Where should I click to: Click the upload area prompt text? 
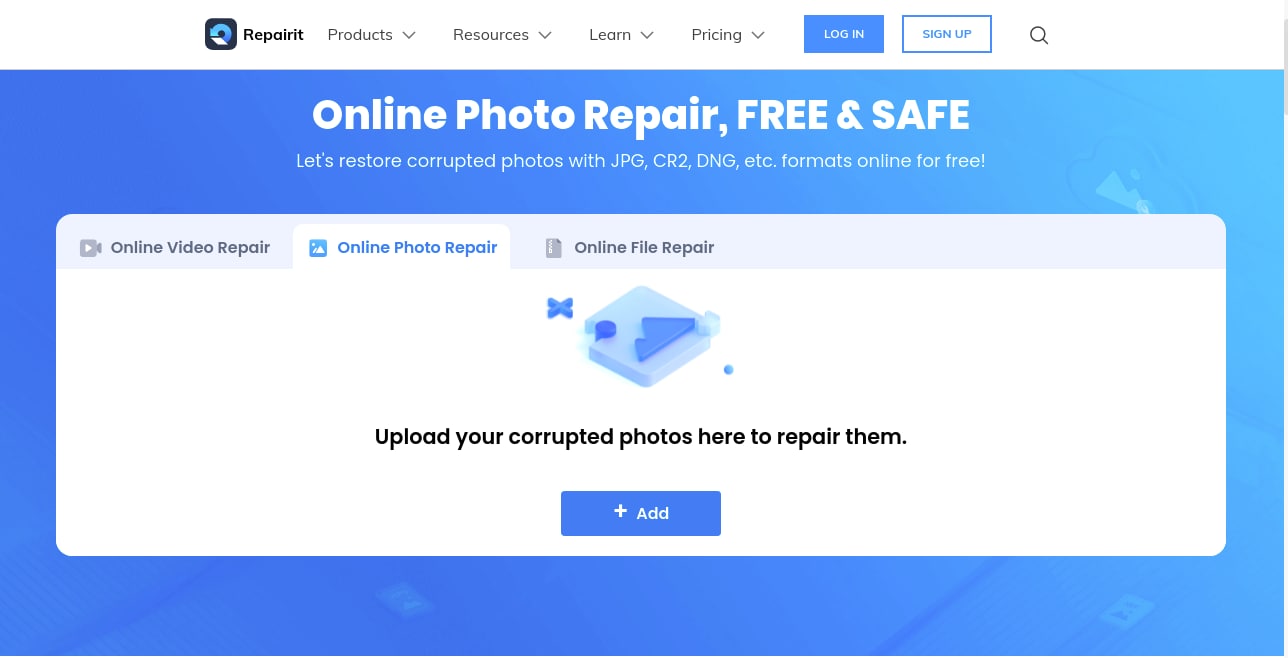click(641, 437)
